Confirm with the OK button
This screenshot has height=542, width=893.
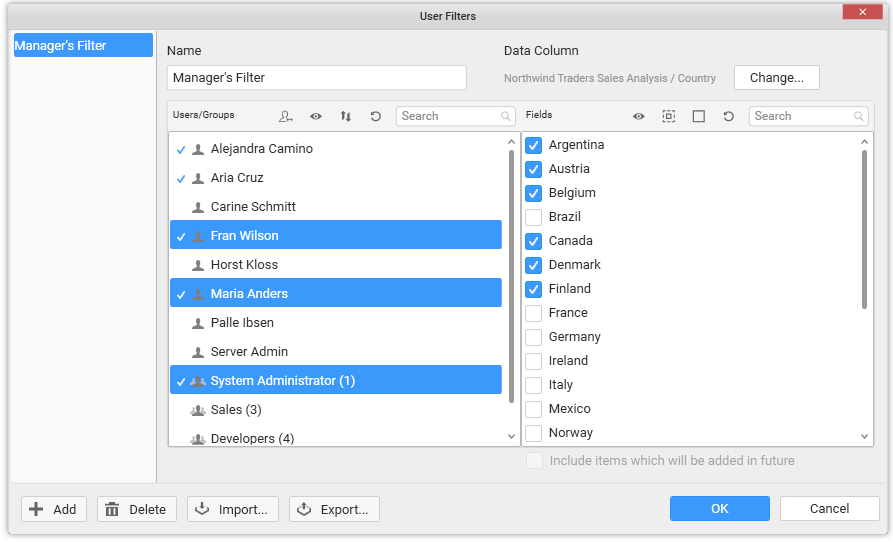[719, 509]
